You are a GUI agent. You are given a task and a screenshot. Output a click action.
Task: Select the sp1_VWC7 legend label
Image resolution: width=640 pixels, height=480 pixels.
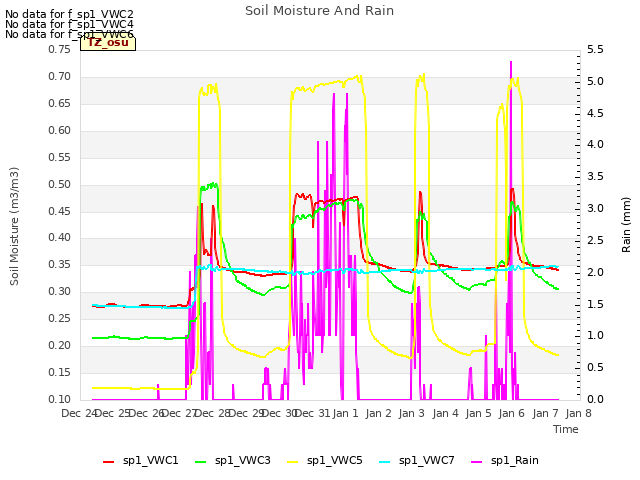tap(427, 460)
